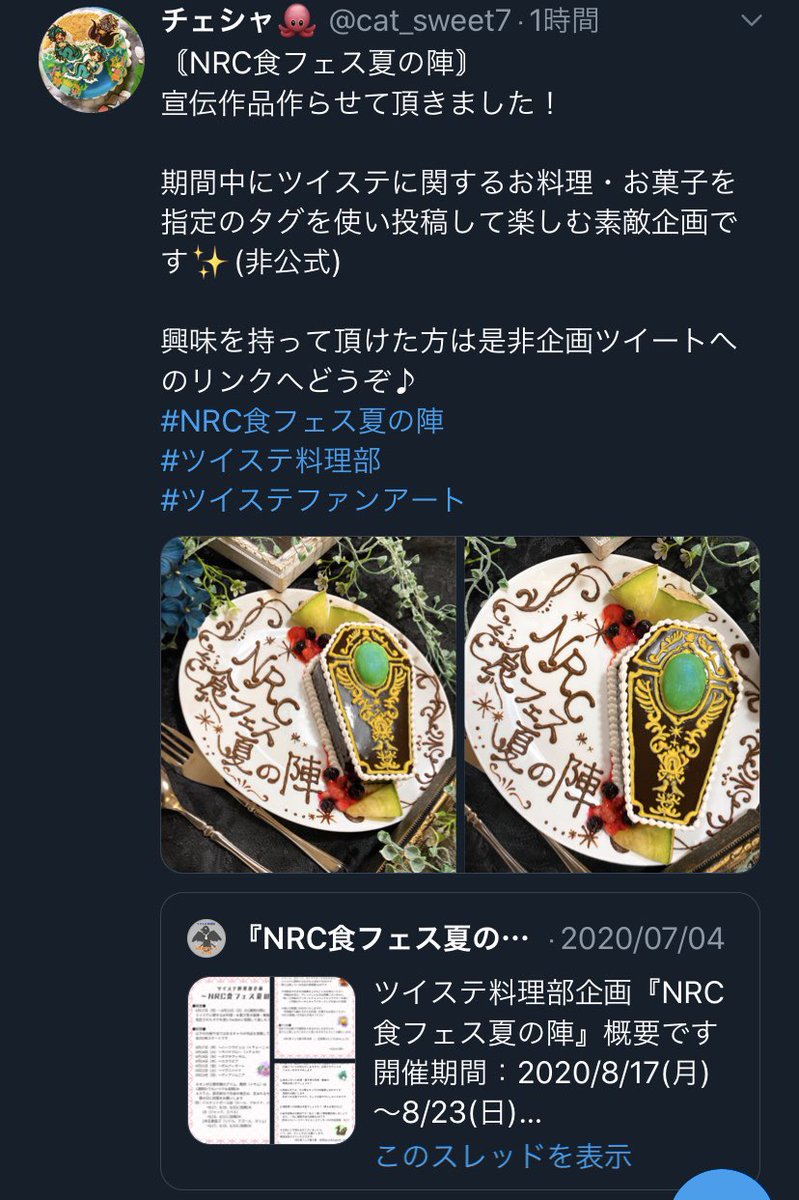Open the quoted tweet summary text
Viewport: 799px width, 1200px height.
[x=546, y=1052]
